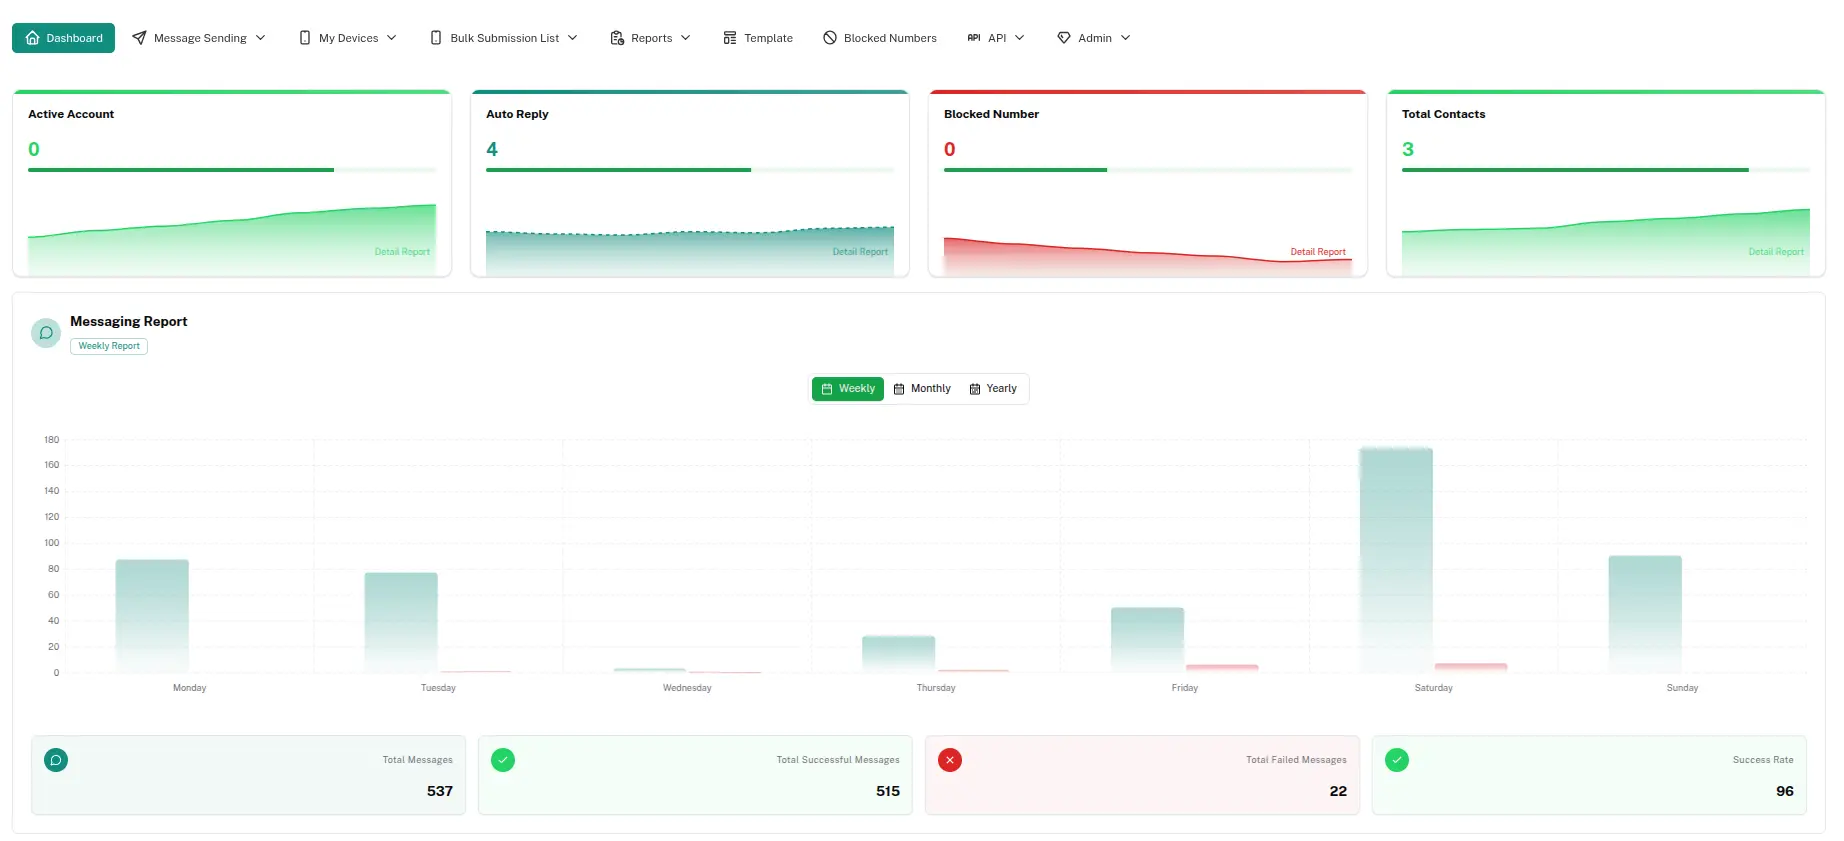Switch chart to Weekly view
Viewport: 1844px width, 841px height.
(848, 389)
